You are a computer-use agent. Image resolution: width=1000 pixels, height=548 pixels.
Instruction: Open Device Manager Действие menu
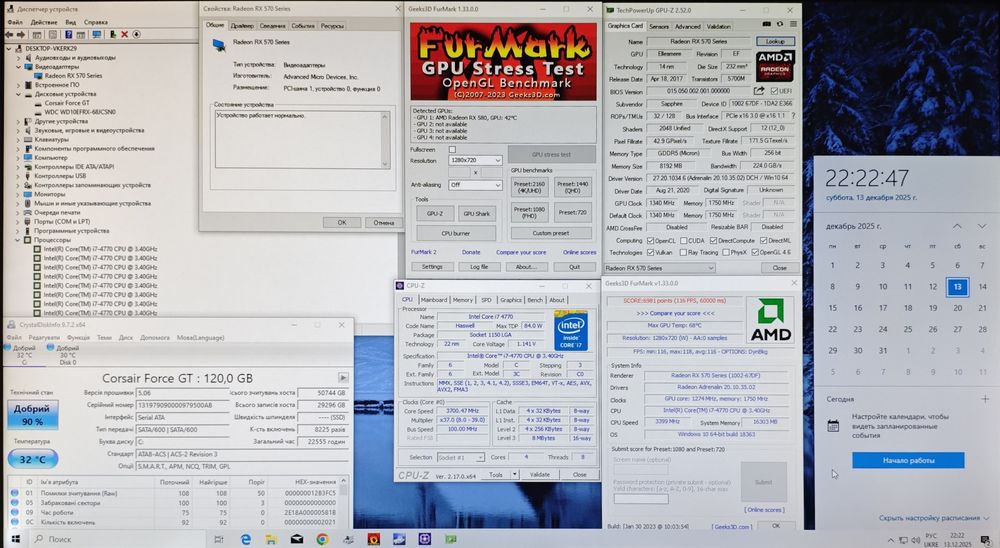click(44, 22)
